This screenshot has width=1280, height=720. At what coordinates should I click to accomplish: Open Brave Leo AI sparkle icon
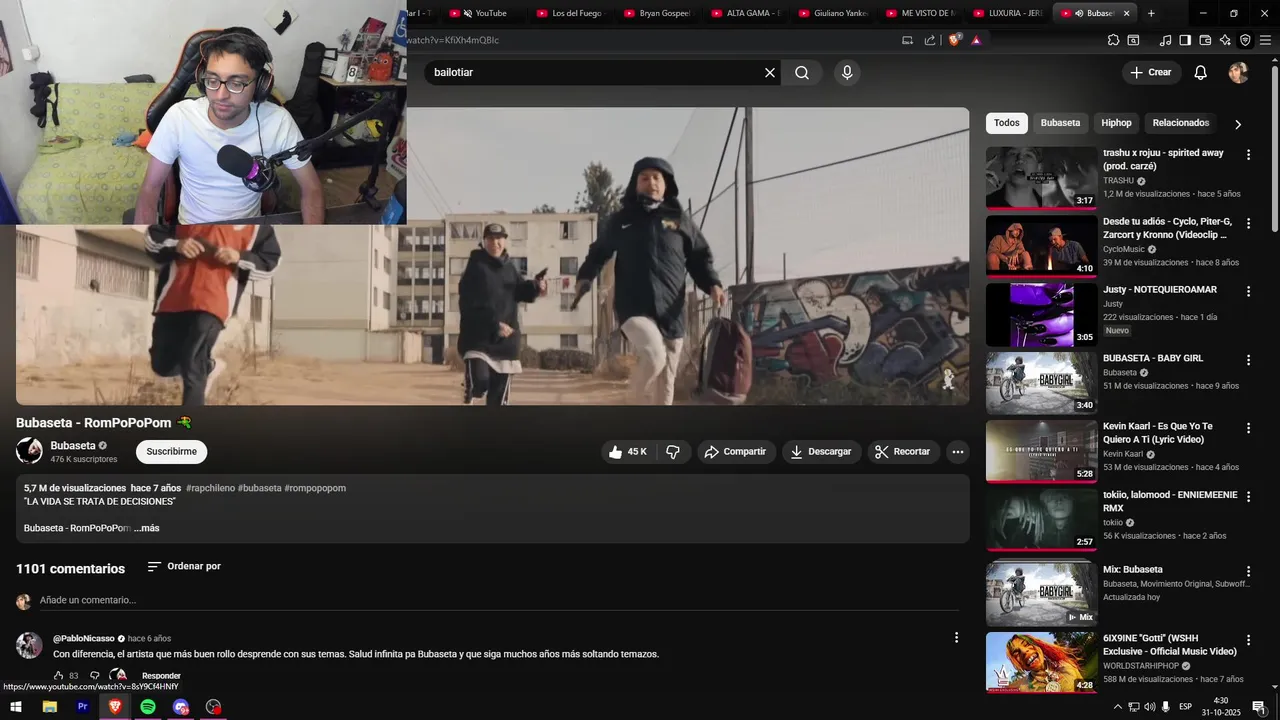point(1225,40)
